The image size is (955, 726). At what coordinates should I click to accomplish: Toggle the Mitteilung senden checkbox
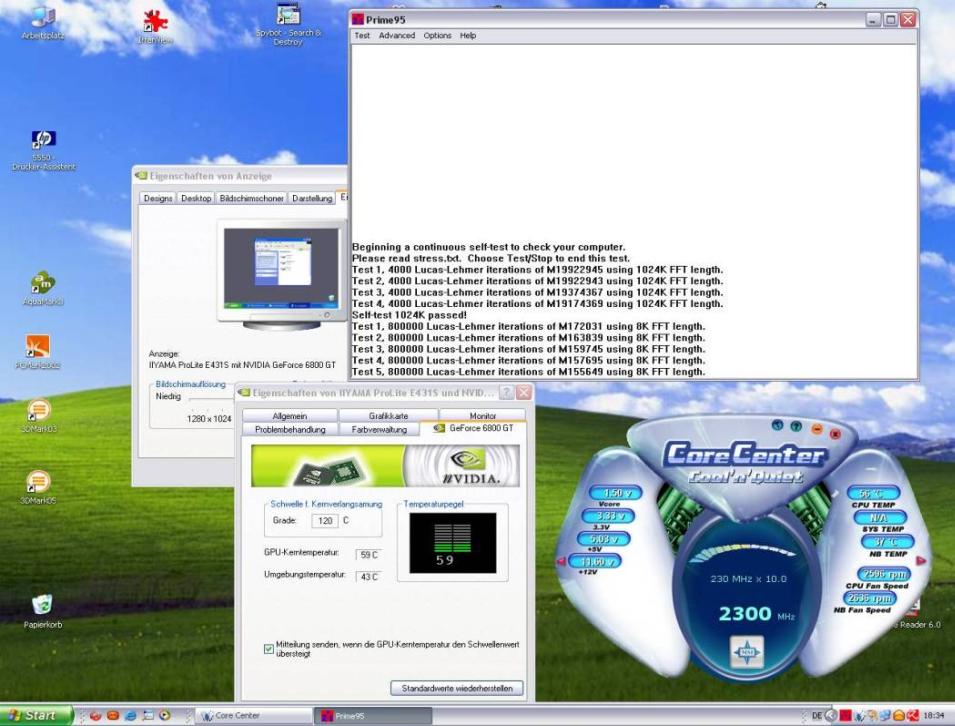[x=269, y=649]
